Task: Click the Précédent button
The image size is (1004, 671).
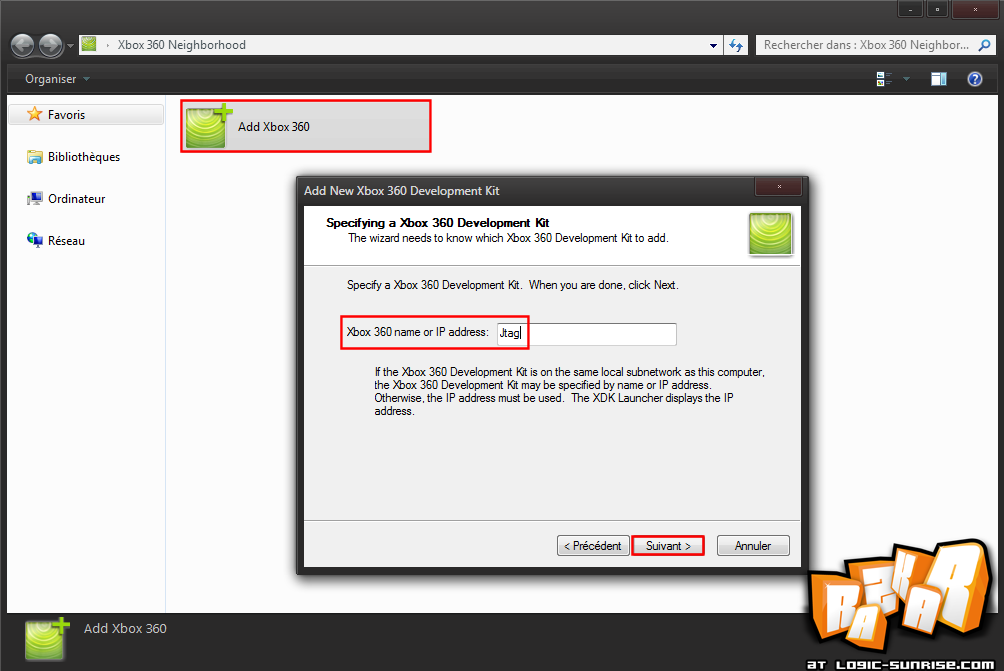Action: tap(593, 546)
